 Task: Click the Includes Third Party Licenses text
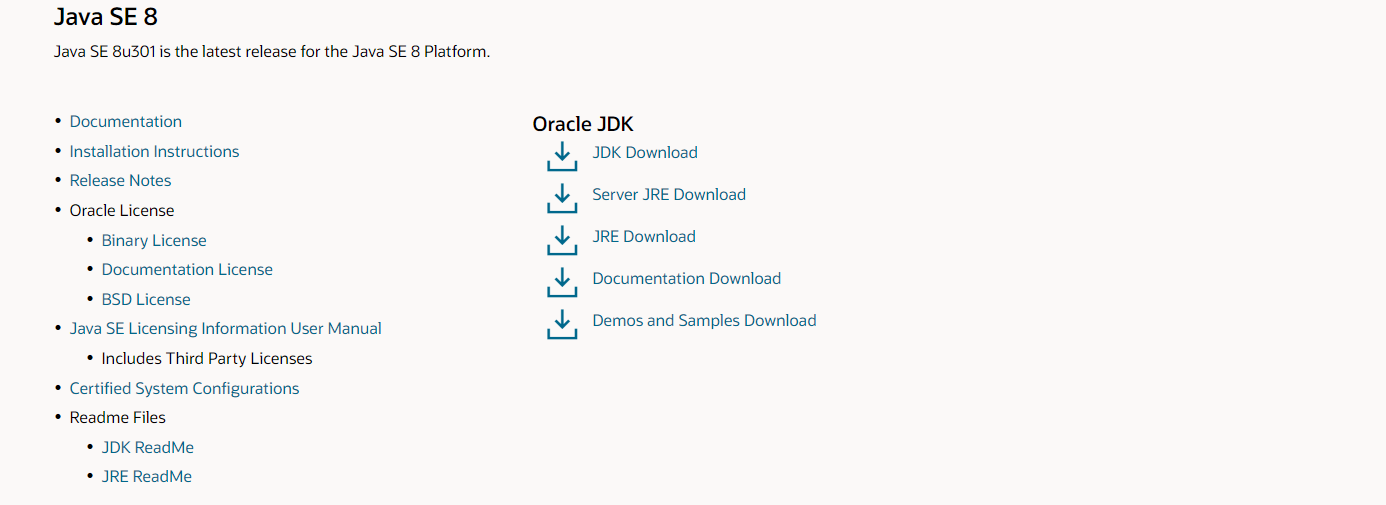207,358
